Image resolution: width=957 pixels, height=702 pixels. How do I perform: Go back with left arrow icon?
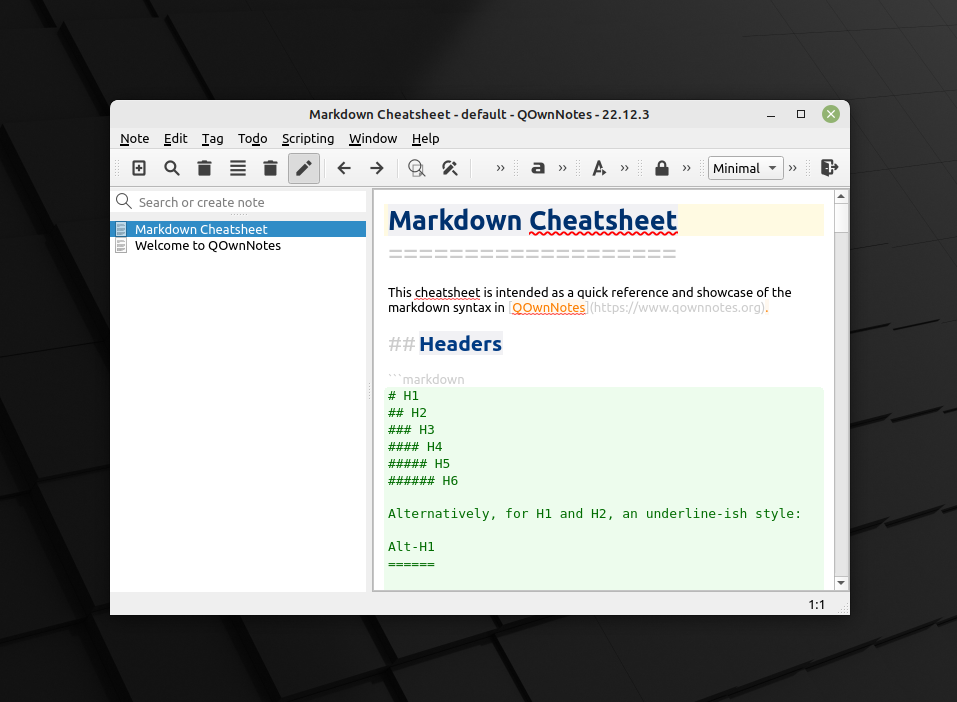click(344, 168)
